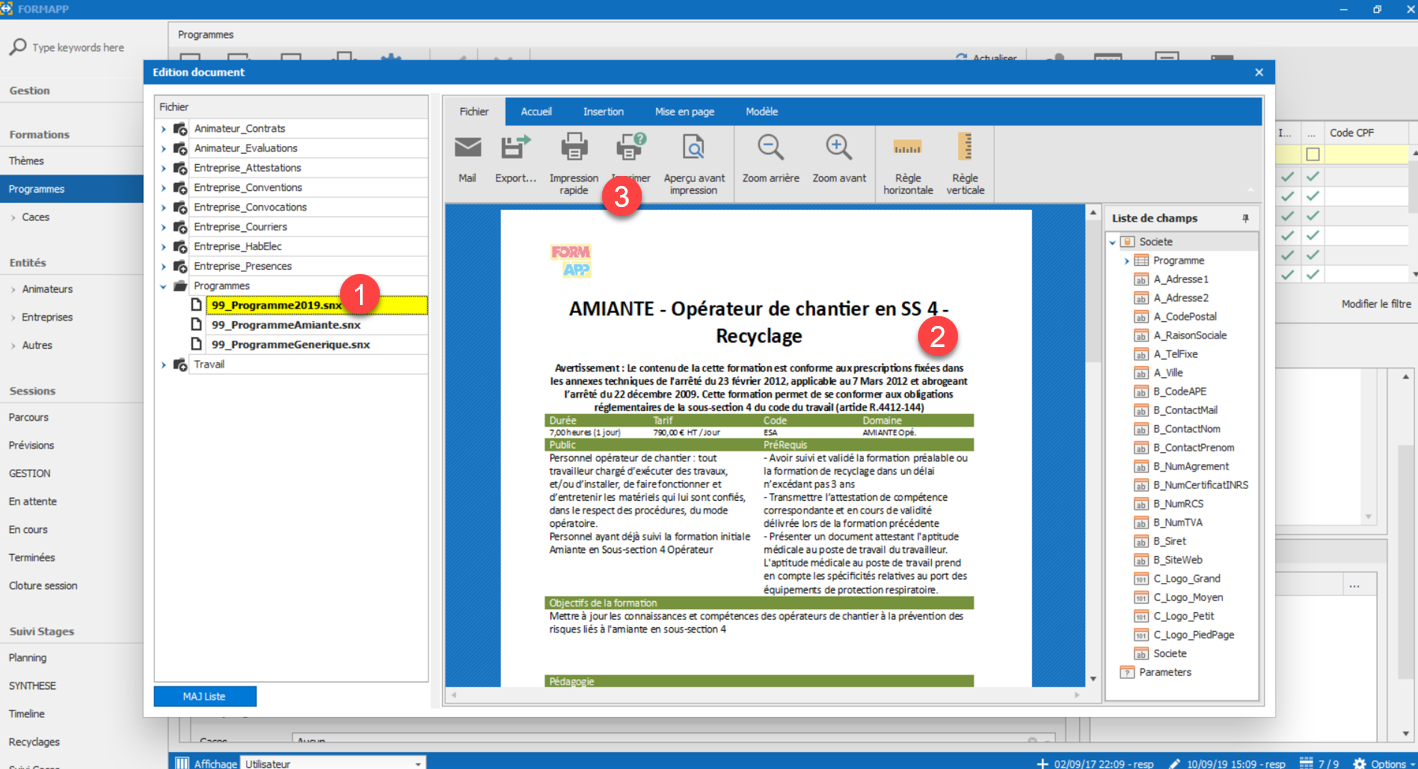Open Aperçu avant impression preview
The image size is (1418, 769).
(x=694, y=148)
